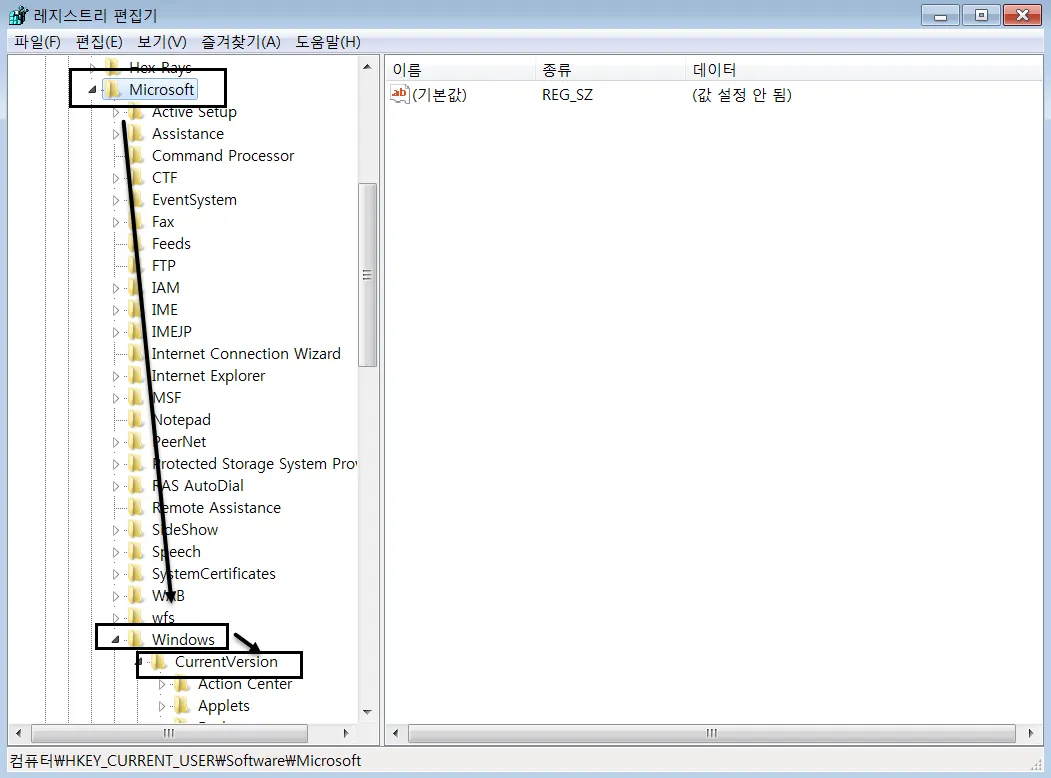Click the status bar registry path

pos(185,761)
